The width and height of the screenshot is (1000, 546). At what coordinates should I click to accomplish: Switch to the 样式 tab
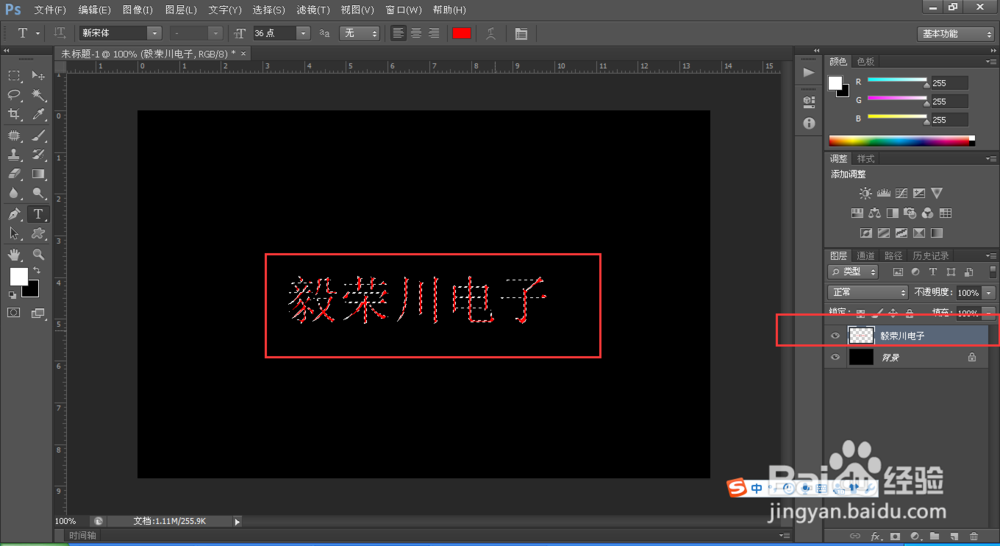point(865,159)
